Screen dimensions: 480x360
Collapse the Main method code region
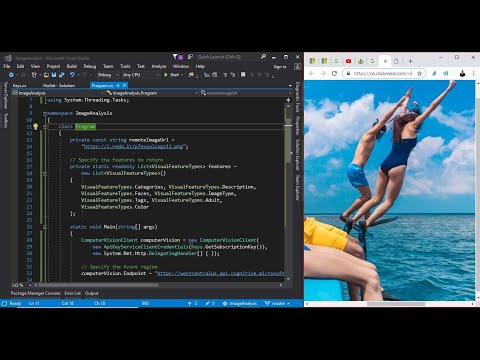coord(45,227)
